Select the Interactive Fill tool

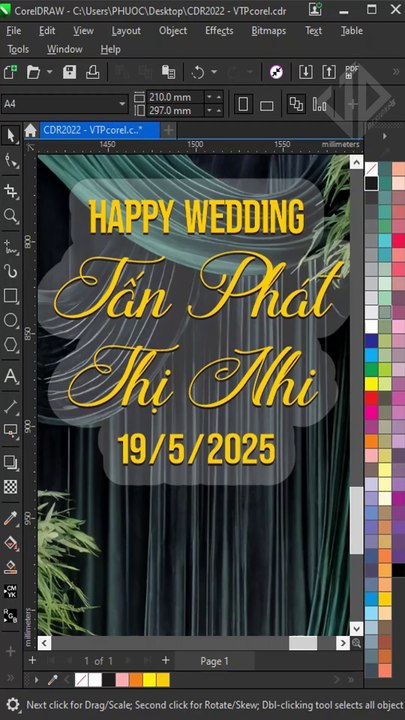point(10,543)
